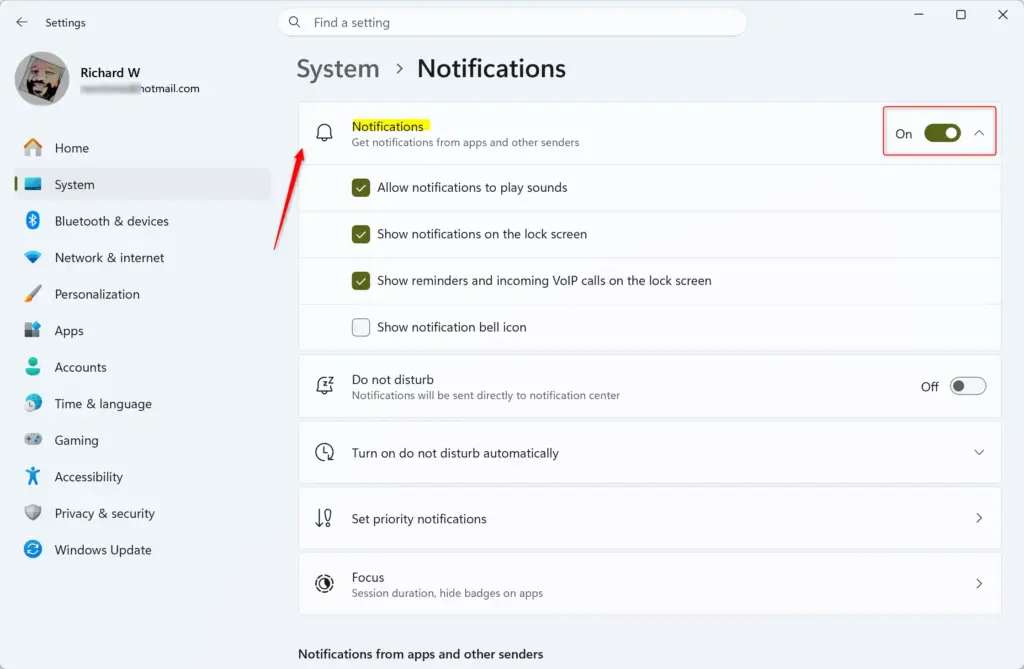
Task: Click the Focus session duration row
Action: [650, 583]
